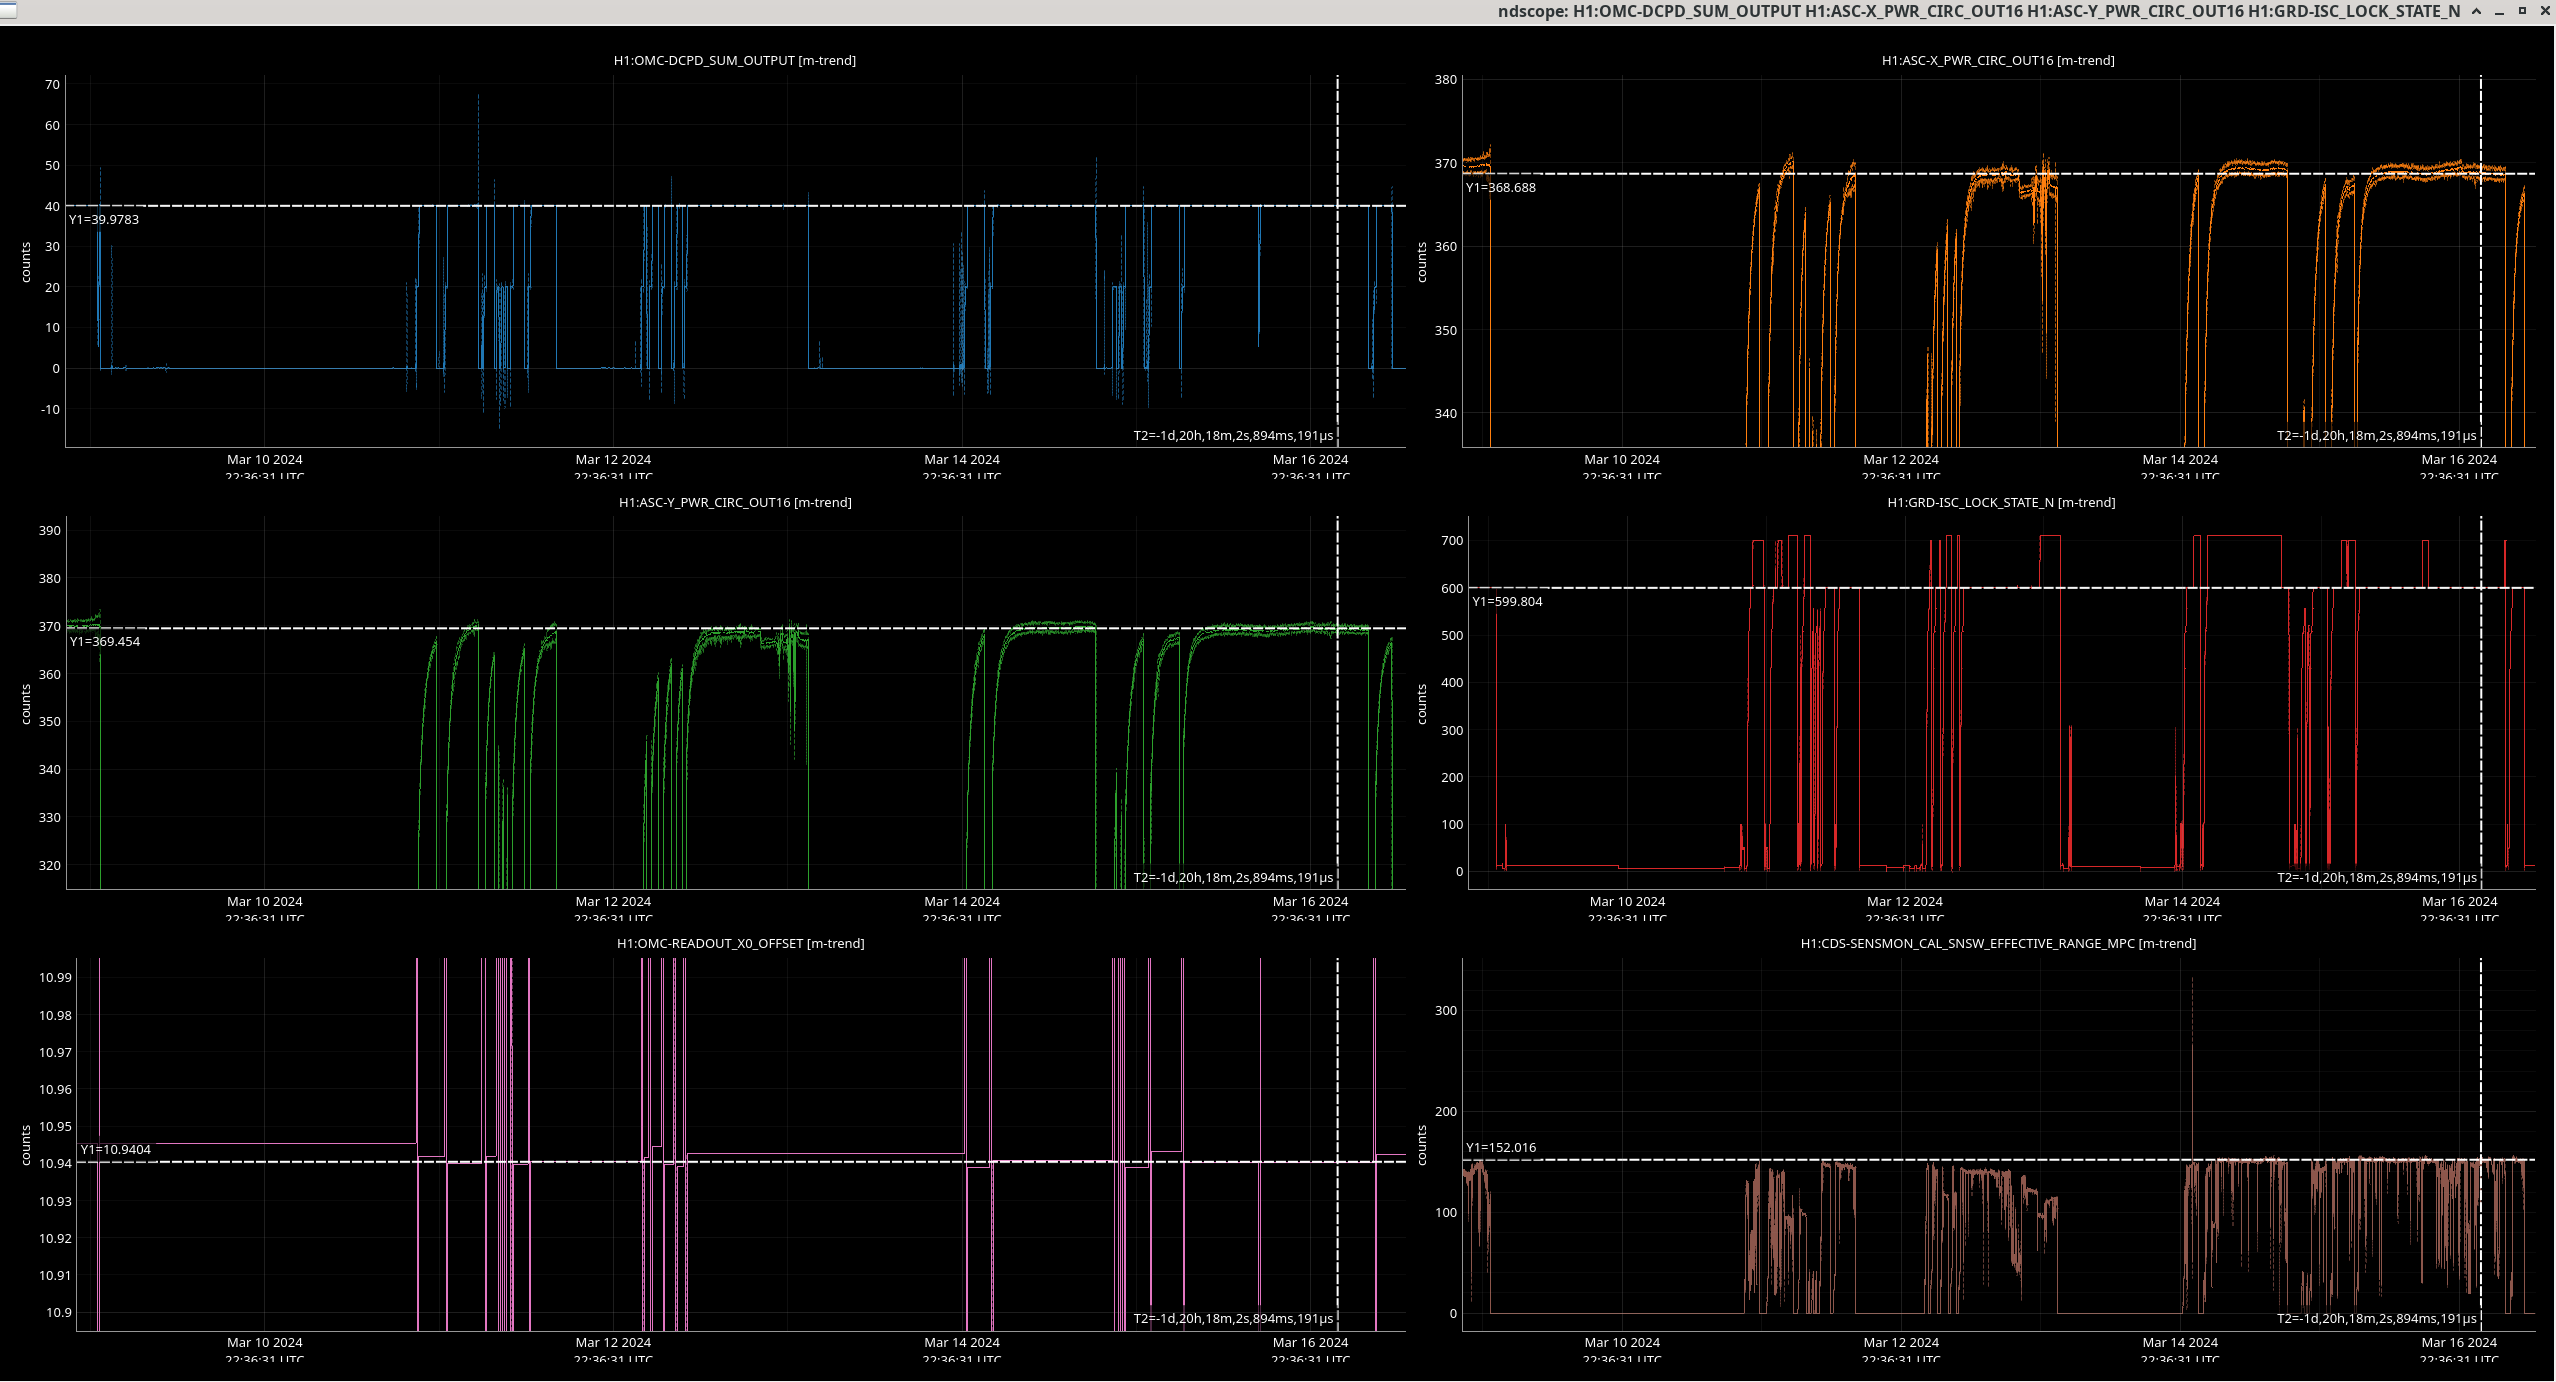This screenshot has height=1382, width=2556.
Task: Maximize the ndscope window
Action: click(2522, 11)
